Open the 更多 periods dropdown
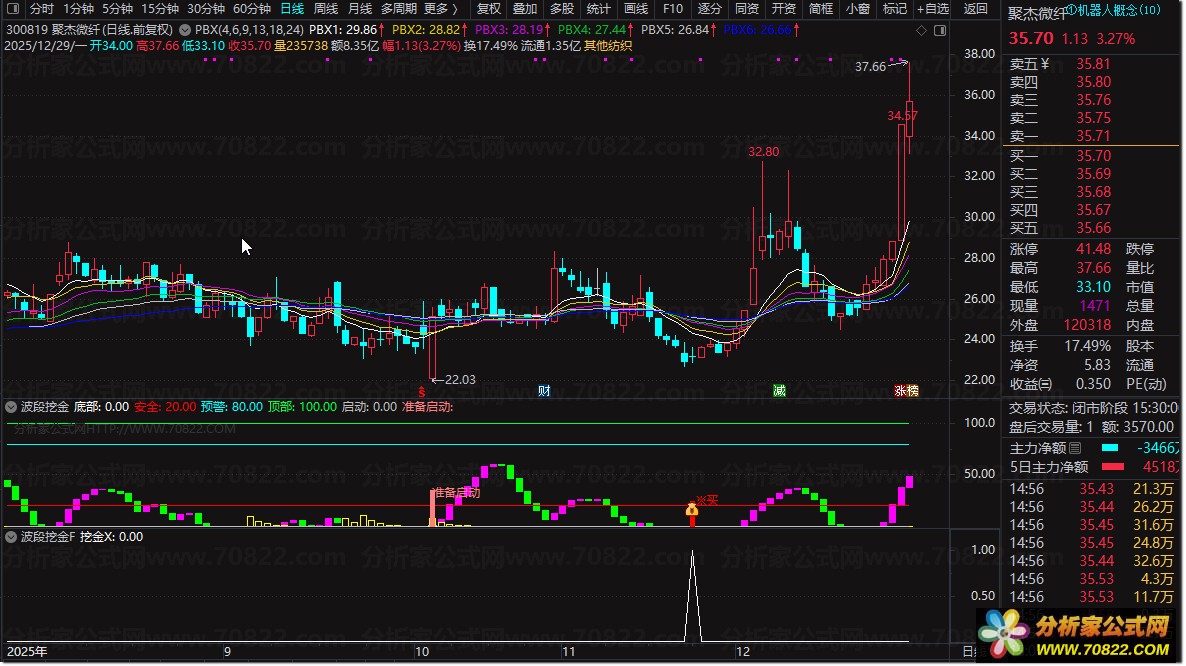Screen dimensions: 1186x666 click(x=440, y=9)
